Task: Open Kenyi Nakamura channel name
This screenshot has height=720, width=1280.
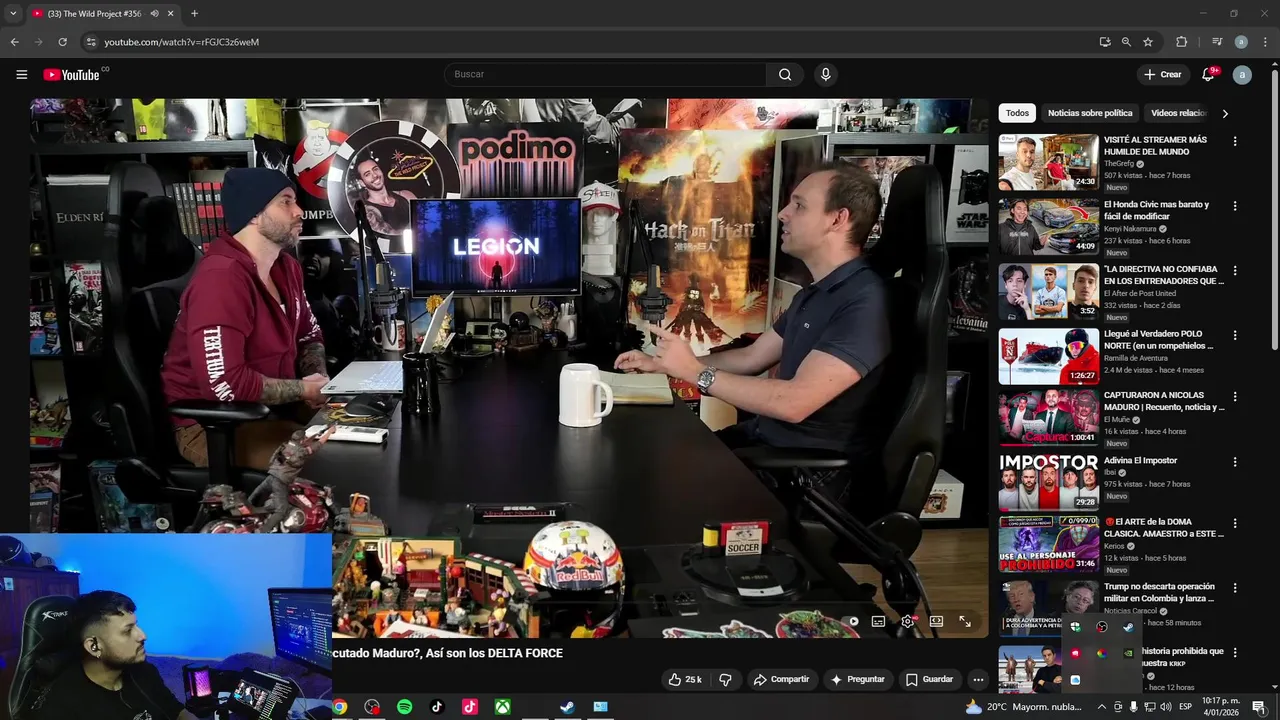Action: (x=1130, y=228)
